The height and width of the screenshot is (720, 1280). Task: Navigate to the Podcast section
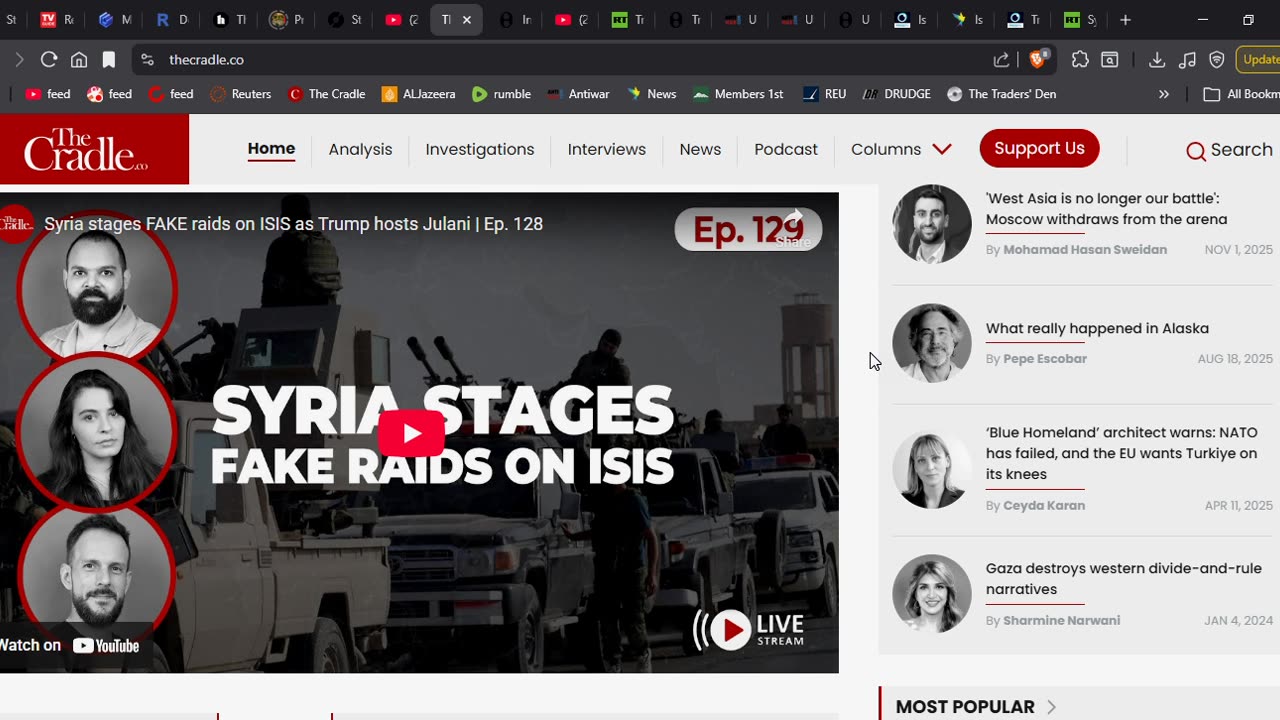pos(786,149)
